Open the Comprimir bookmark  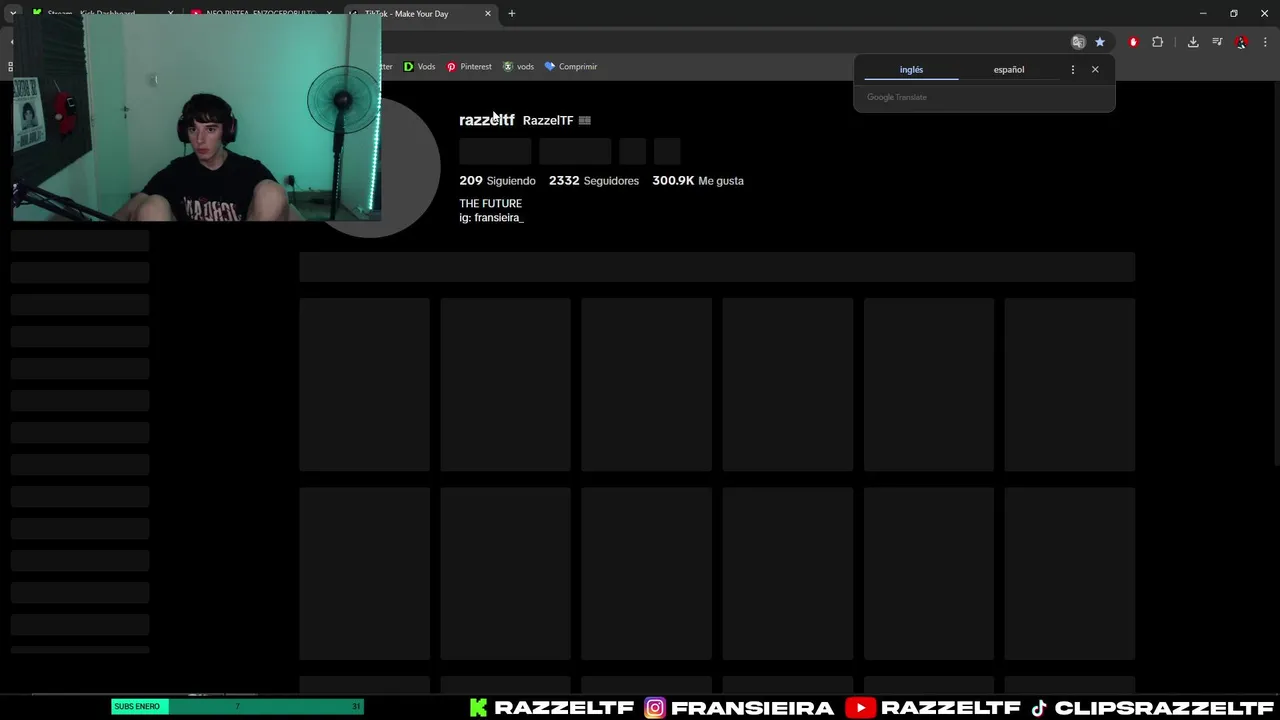click(570, 67)
